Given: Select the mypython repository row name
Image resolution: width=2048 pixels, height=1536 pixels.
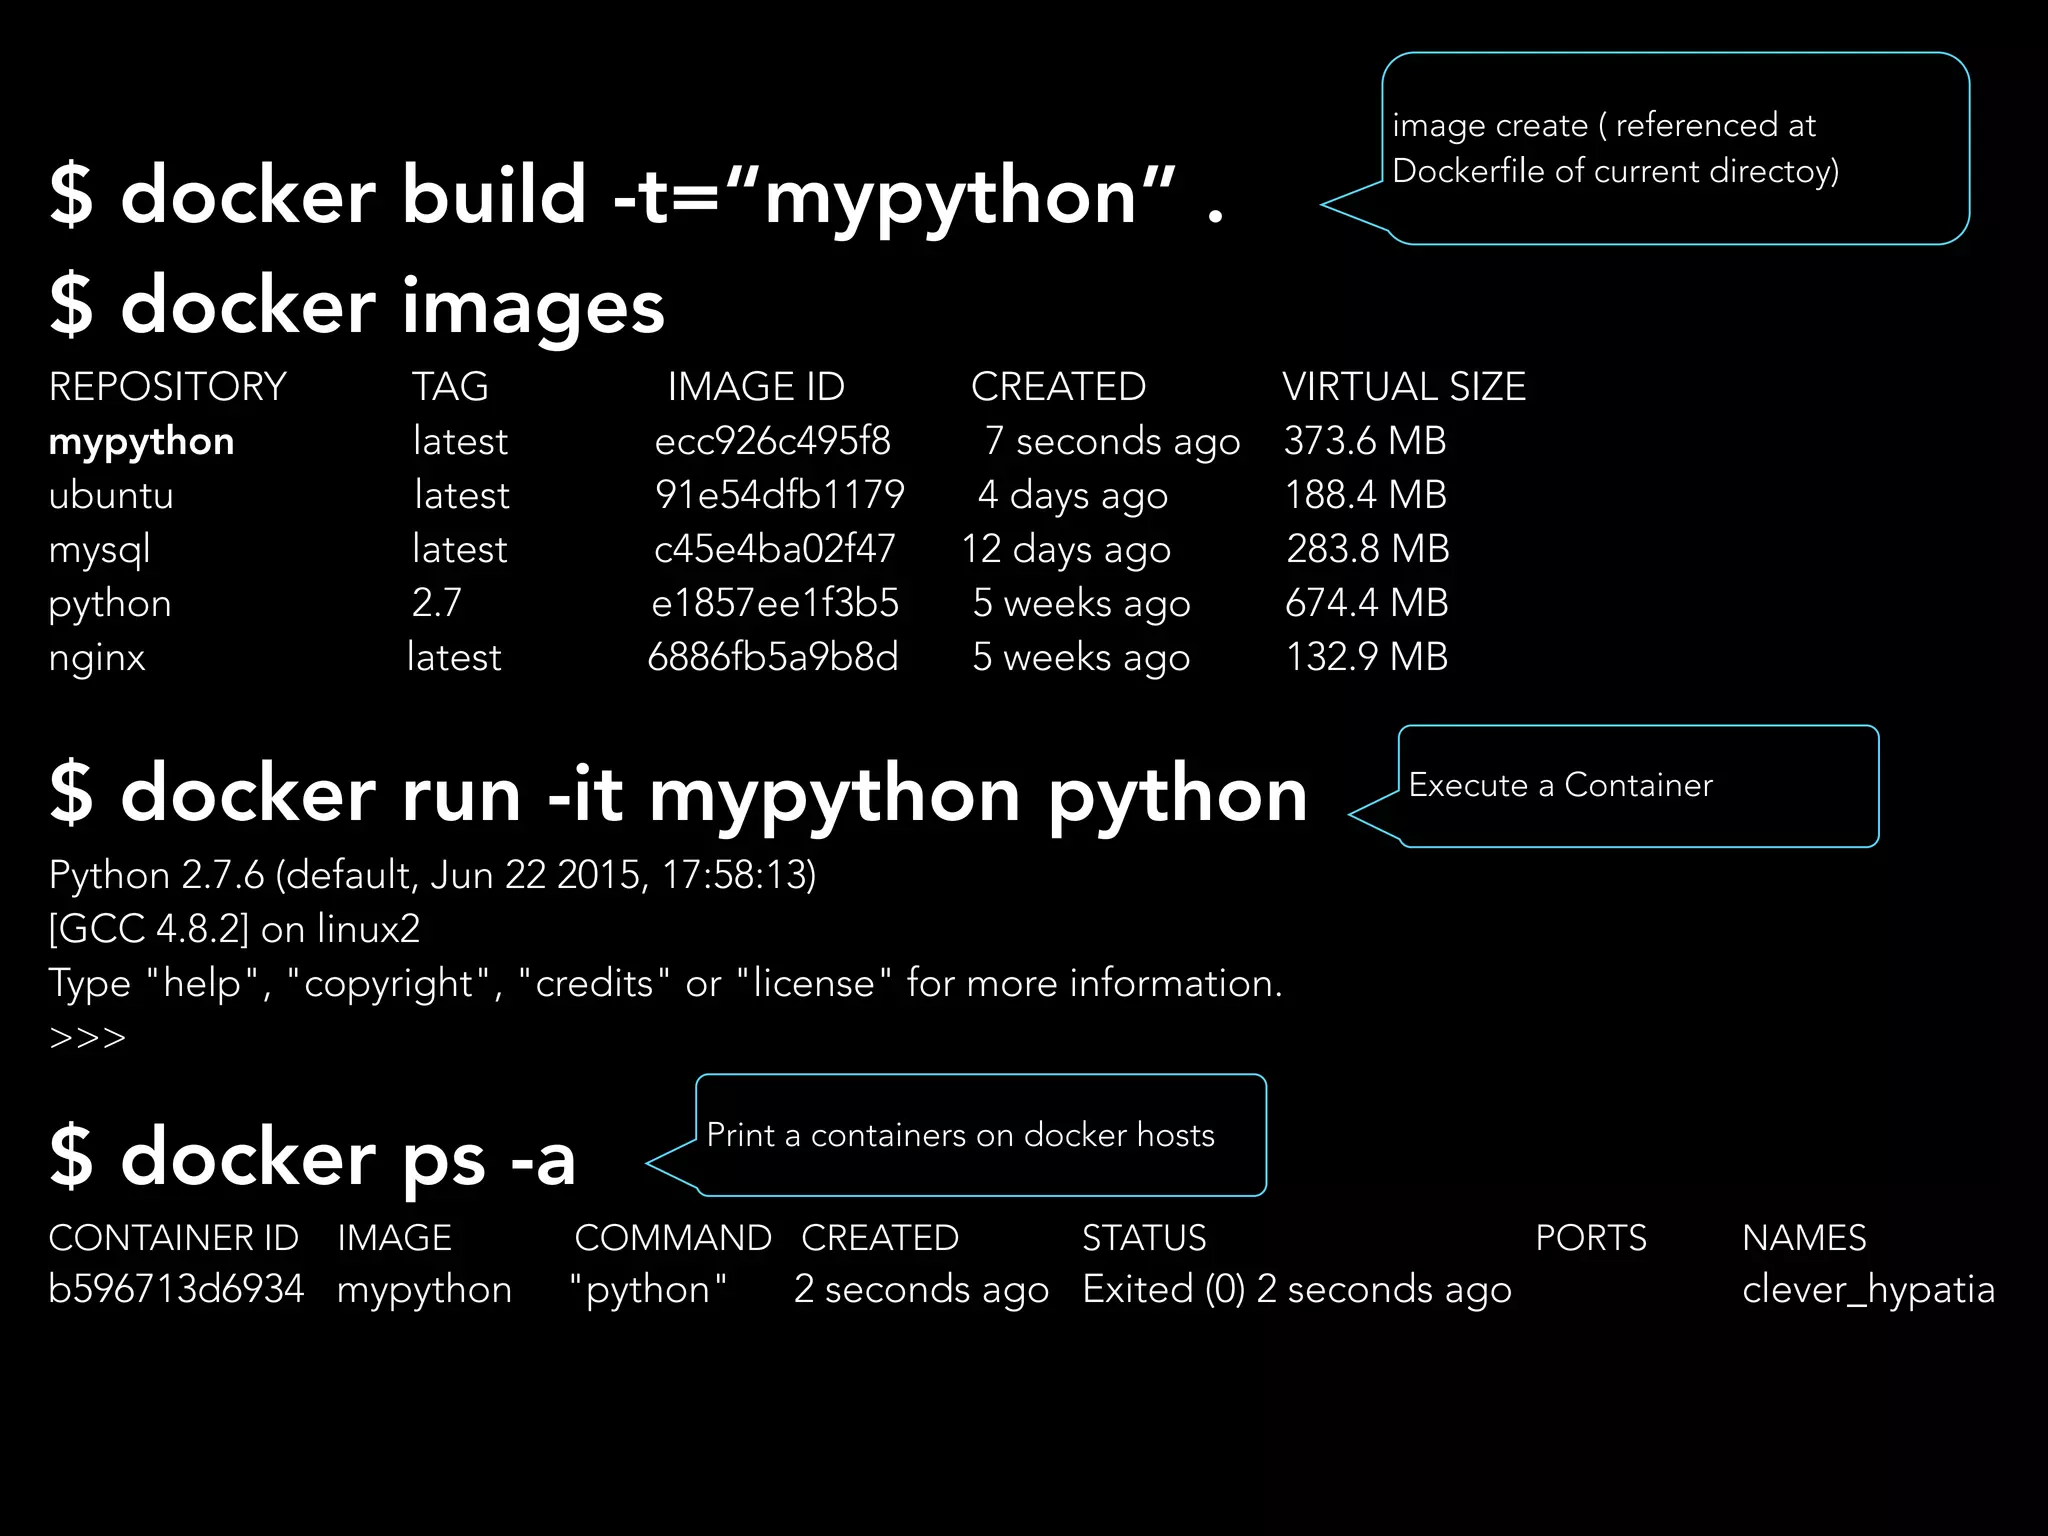Looking at the screenshot, I should point(141,442).
